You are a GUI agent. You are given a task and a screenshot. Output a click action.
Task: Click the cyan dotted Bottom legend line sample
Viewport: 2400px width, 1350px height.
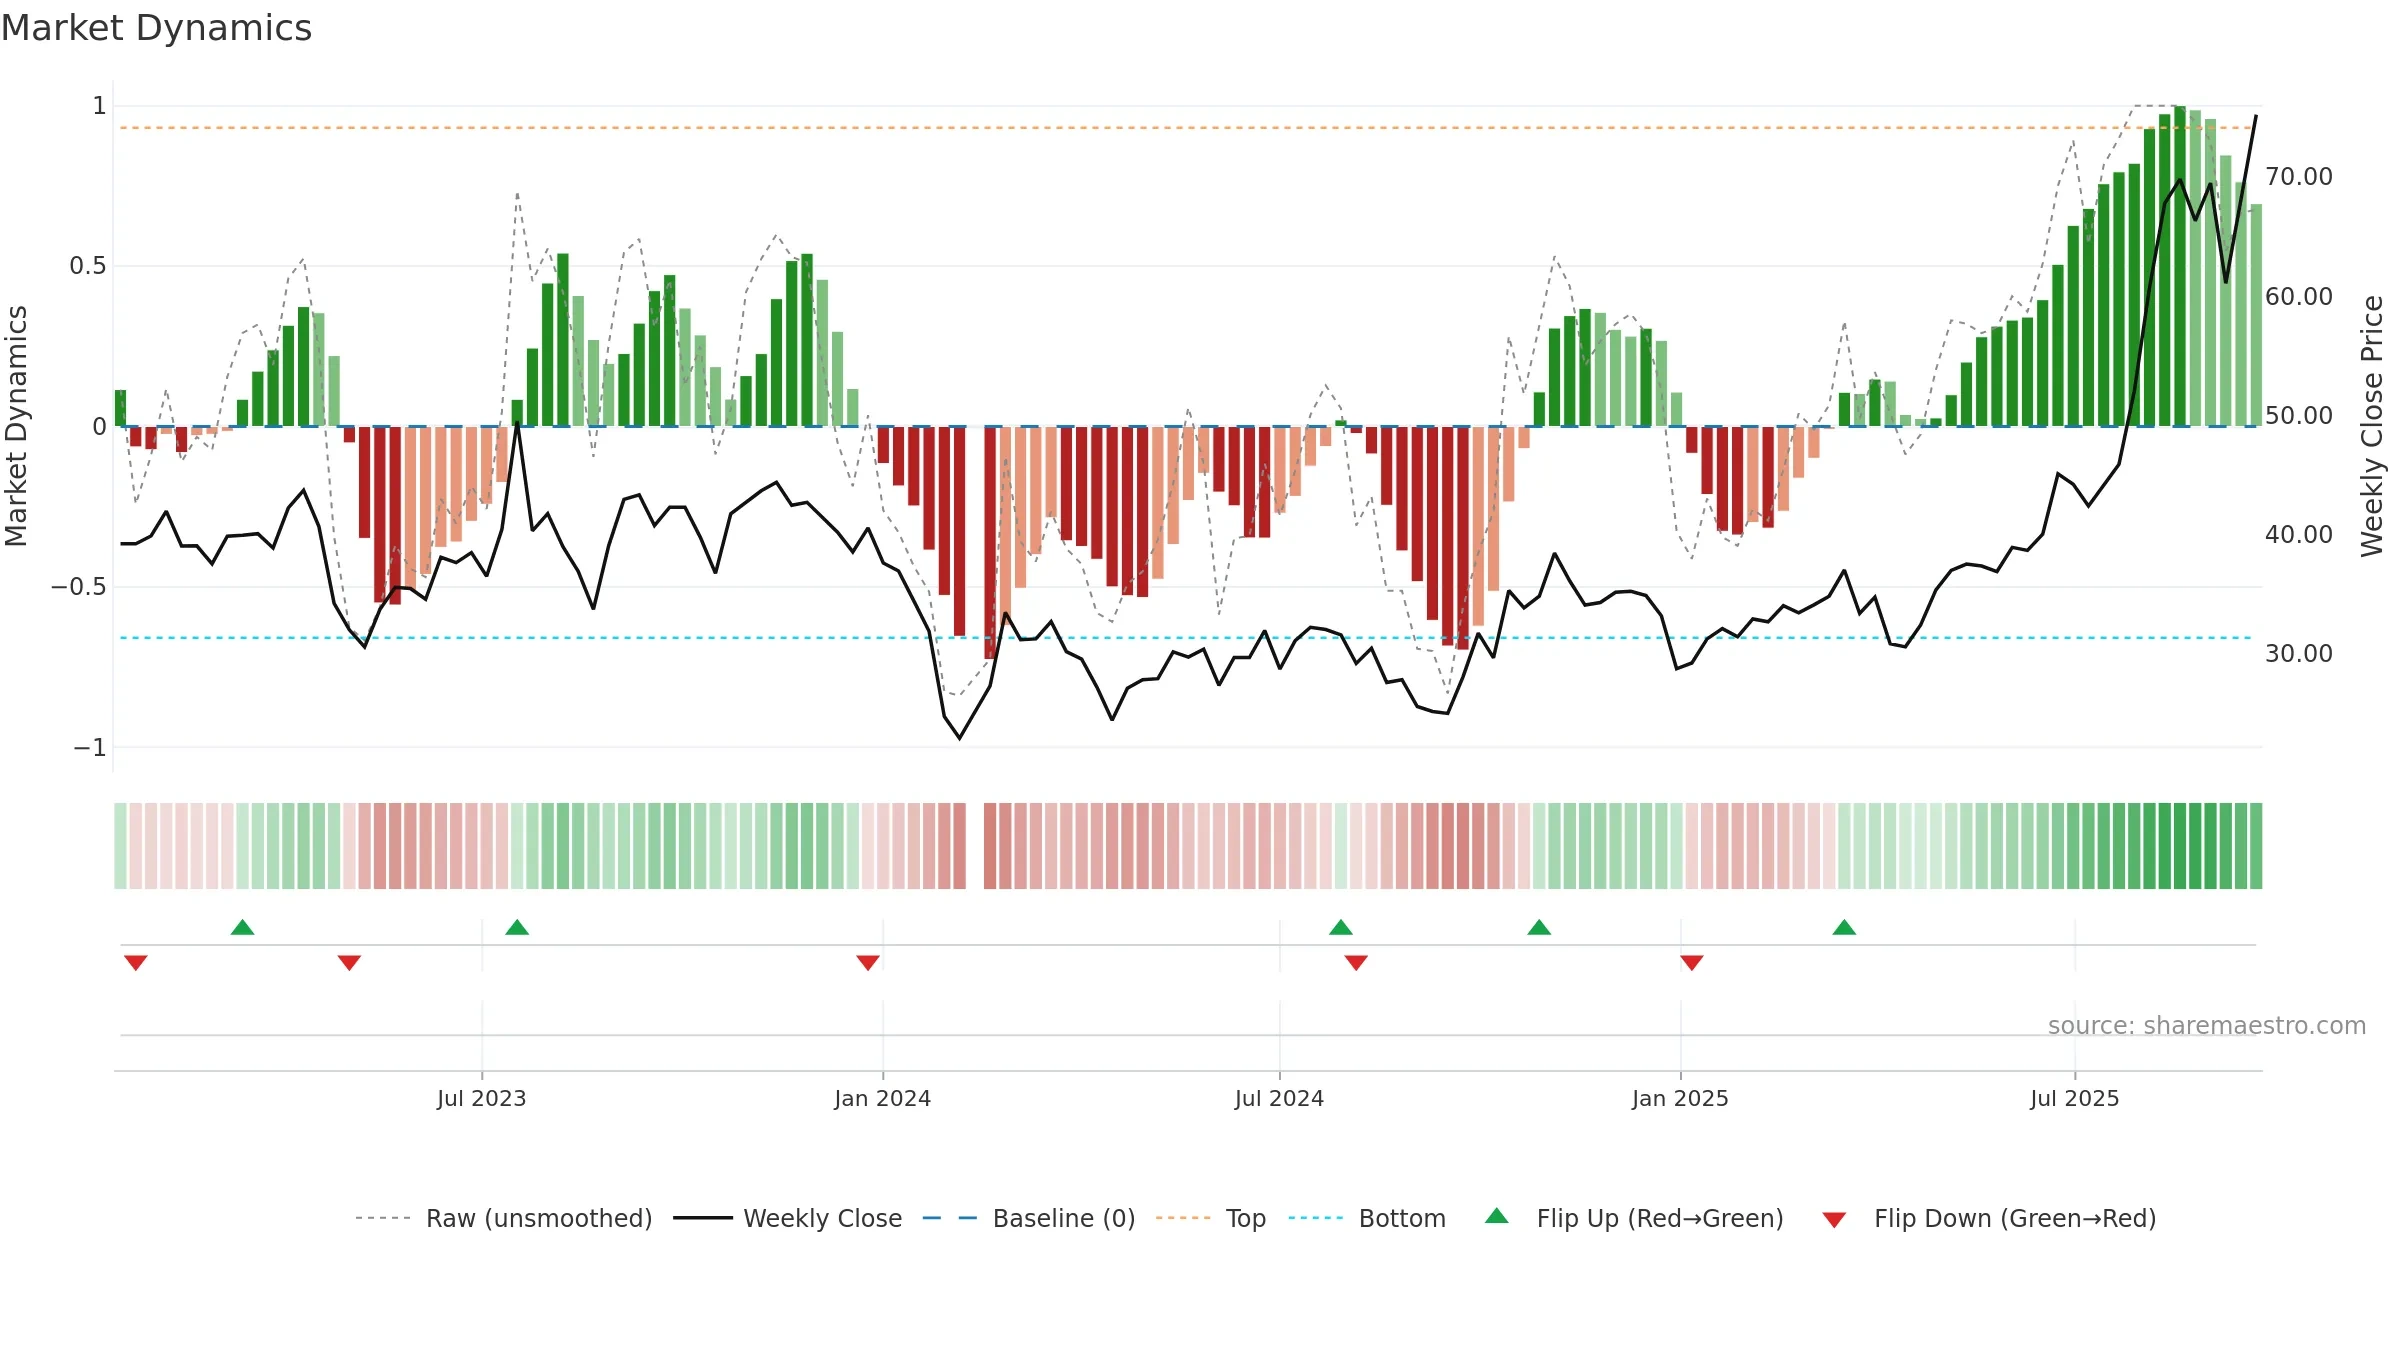point(1316,1218)
